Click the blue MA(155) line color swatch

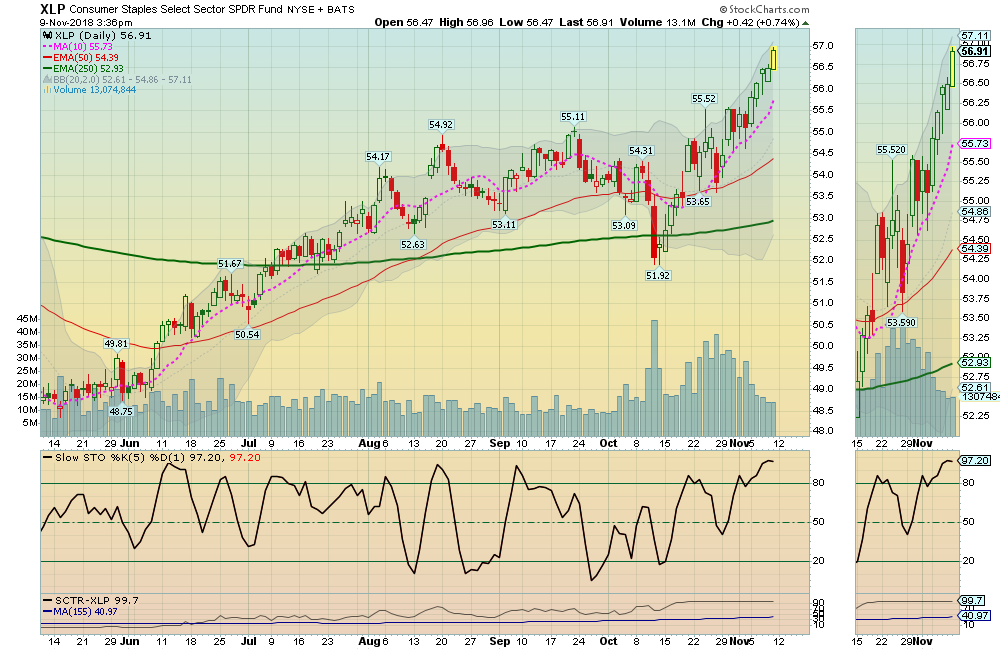coord(46,611)
